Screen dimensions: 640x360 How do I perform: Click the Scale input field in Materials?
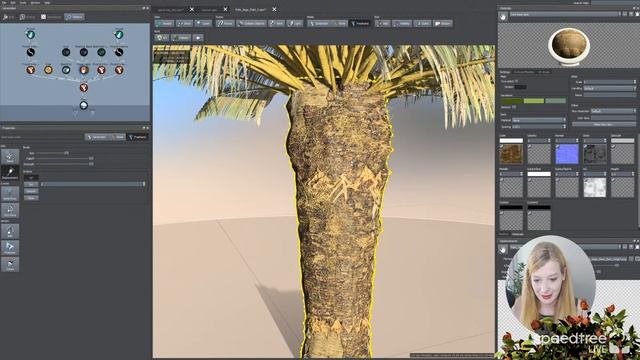pos(609,82)
